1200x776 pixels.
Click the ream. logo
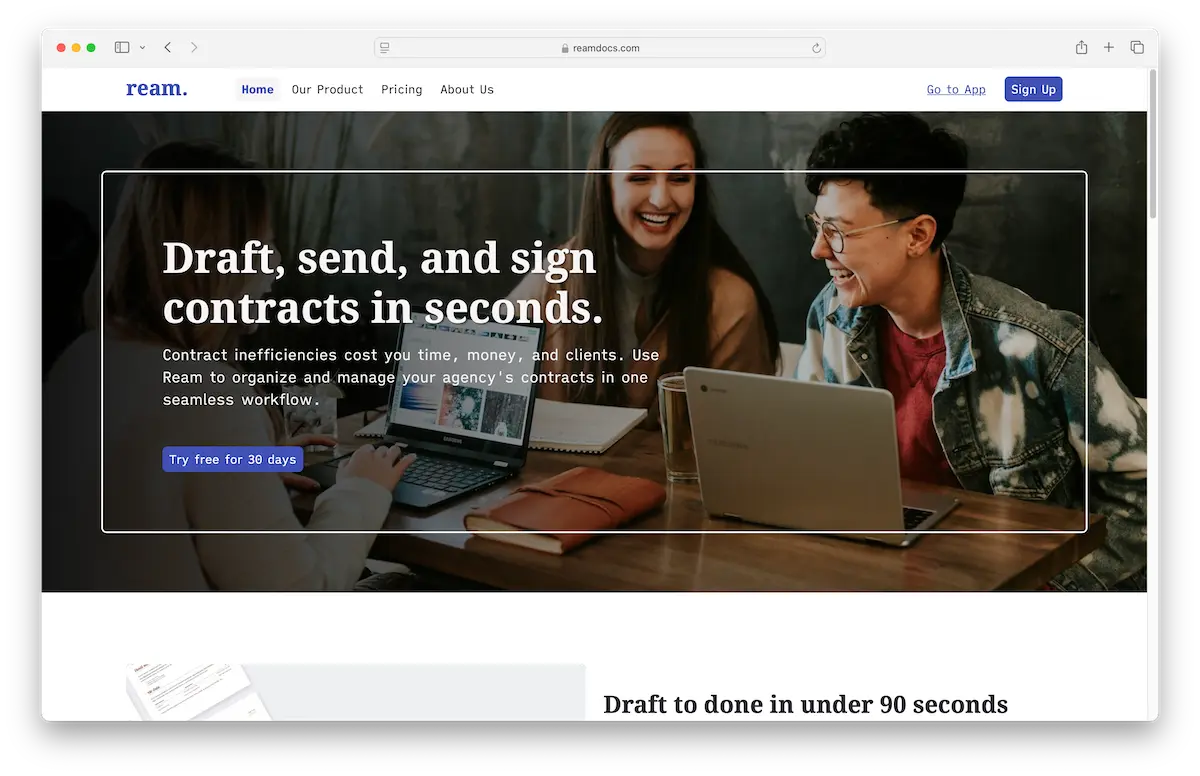click(x=157, y=89)
